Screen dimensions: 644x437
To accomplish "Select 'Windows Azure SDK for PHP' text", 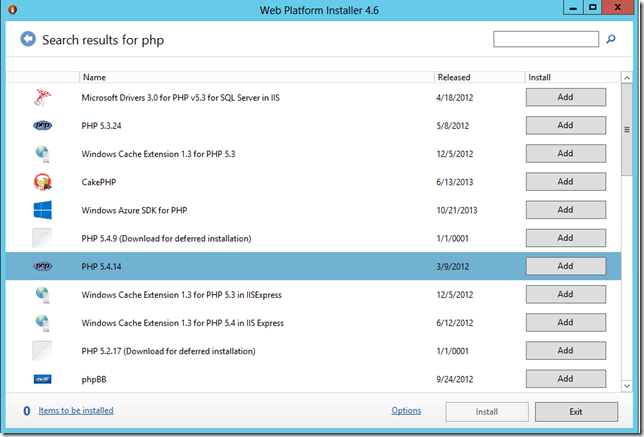I will [134, 210].
